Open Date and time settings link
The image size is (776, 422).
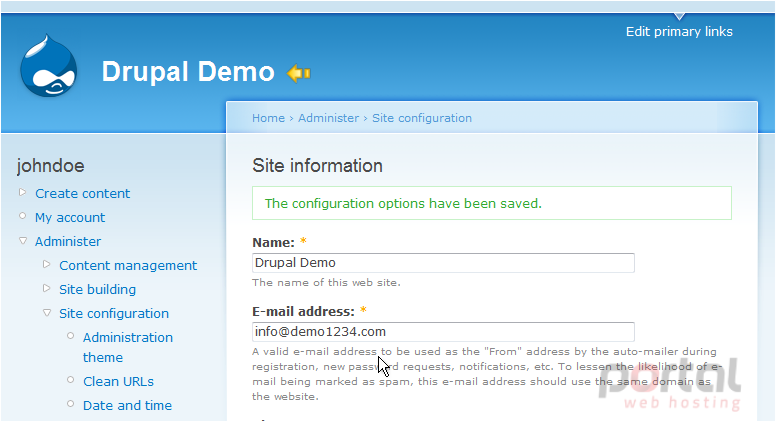pyautogui.click(x=127, y=406)
